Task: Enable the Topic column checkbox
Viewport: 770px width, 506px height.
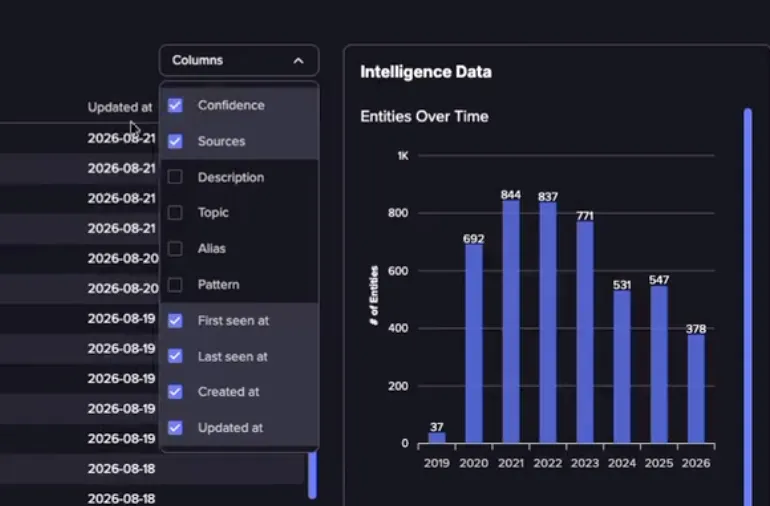Action: pyautogui.click(x=175, y=213)
